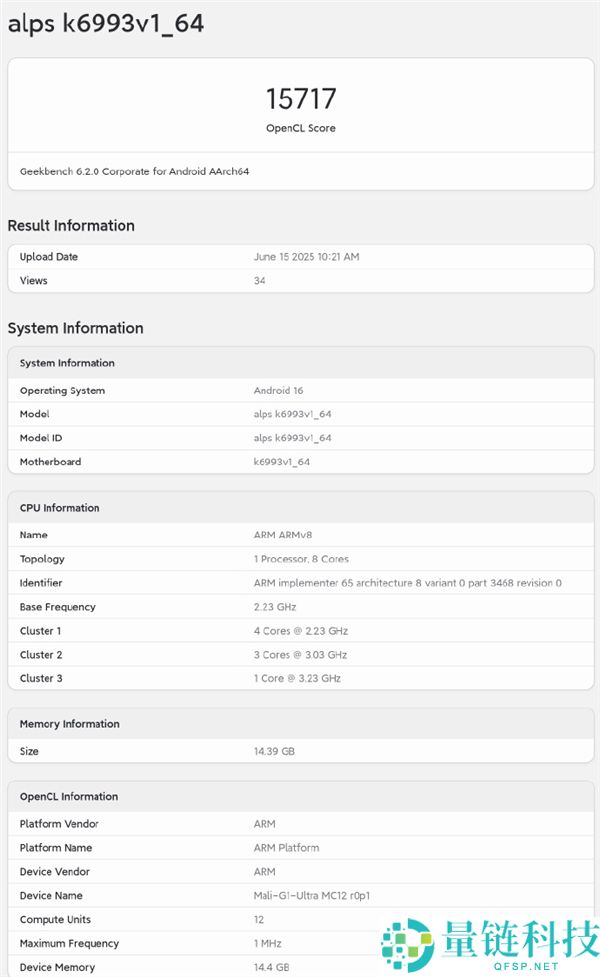Click the Upload Date label
Screen dimensions: 600x977
(x=49, y=257)
